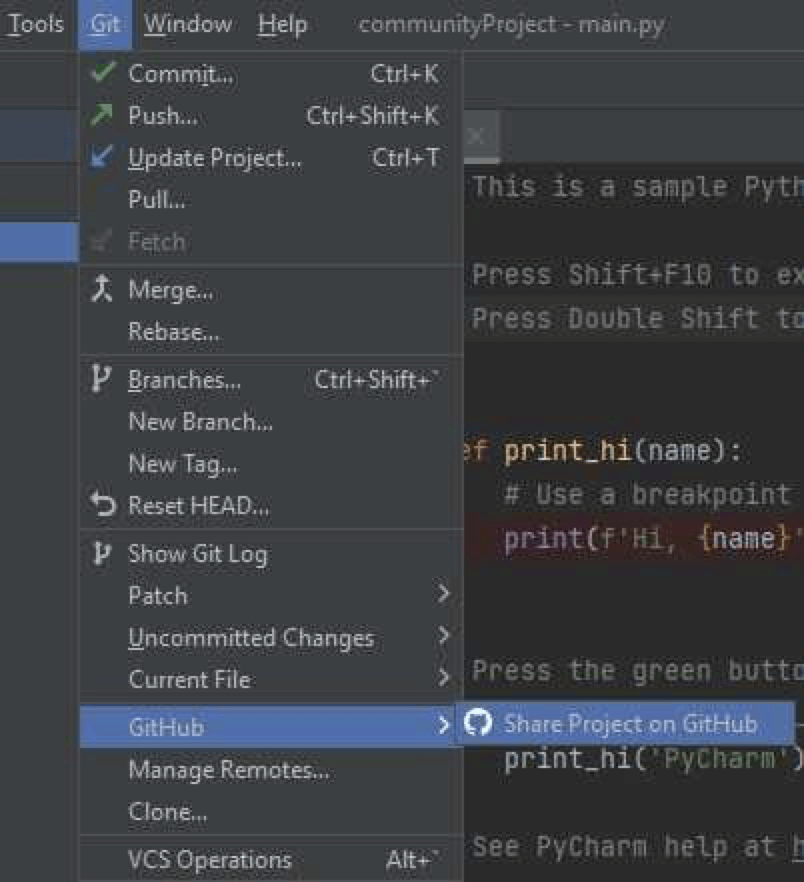Click the green Push arrow icon
This screenshot has height=882, width=804.
(x=103, y=115)
